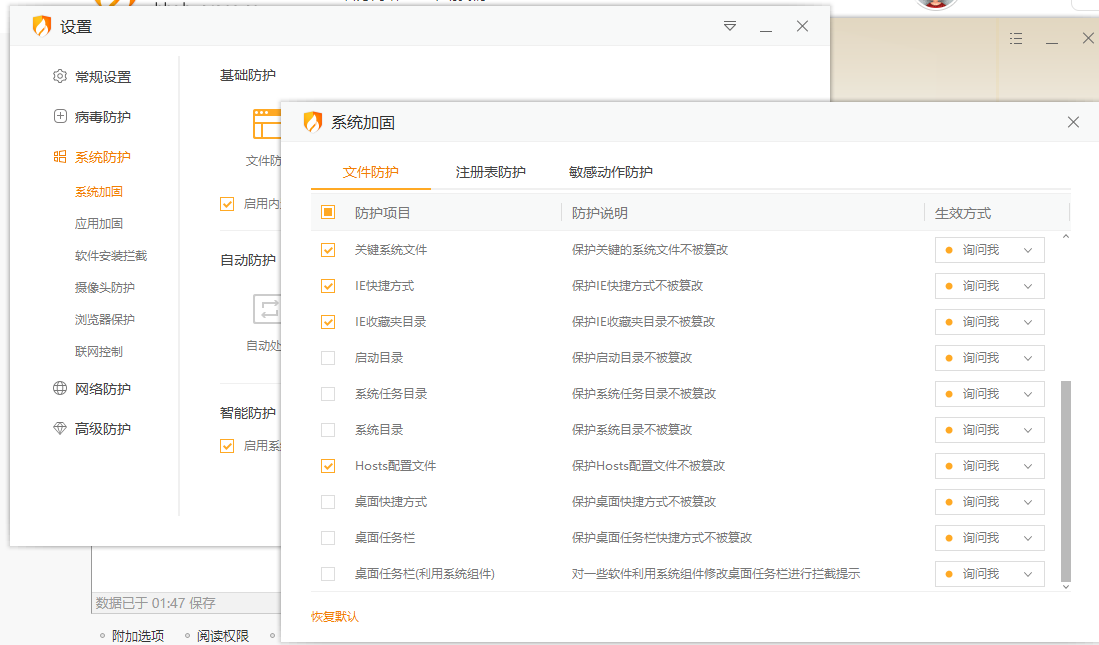Expand the chevron menu on the 设置 title bar
This screenshot has width=1099, height=645.
tap(730, 26)
